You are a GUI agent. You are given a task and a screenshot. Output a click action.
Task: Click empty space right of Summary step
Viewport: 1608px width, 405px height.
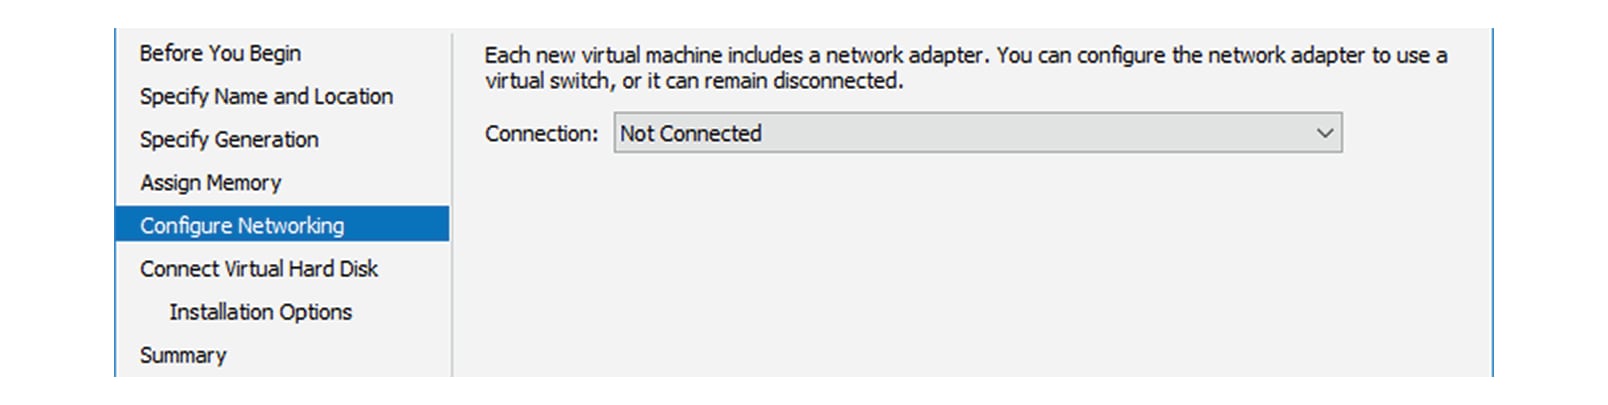tap(340, 354)
